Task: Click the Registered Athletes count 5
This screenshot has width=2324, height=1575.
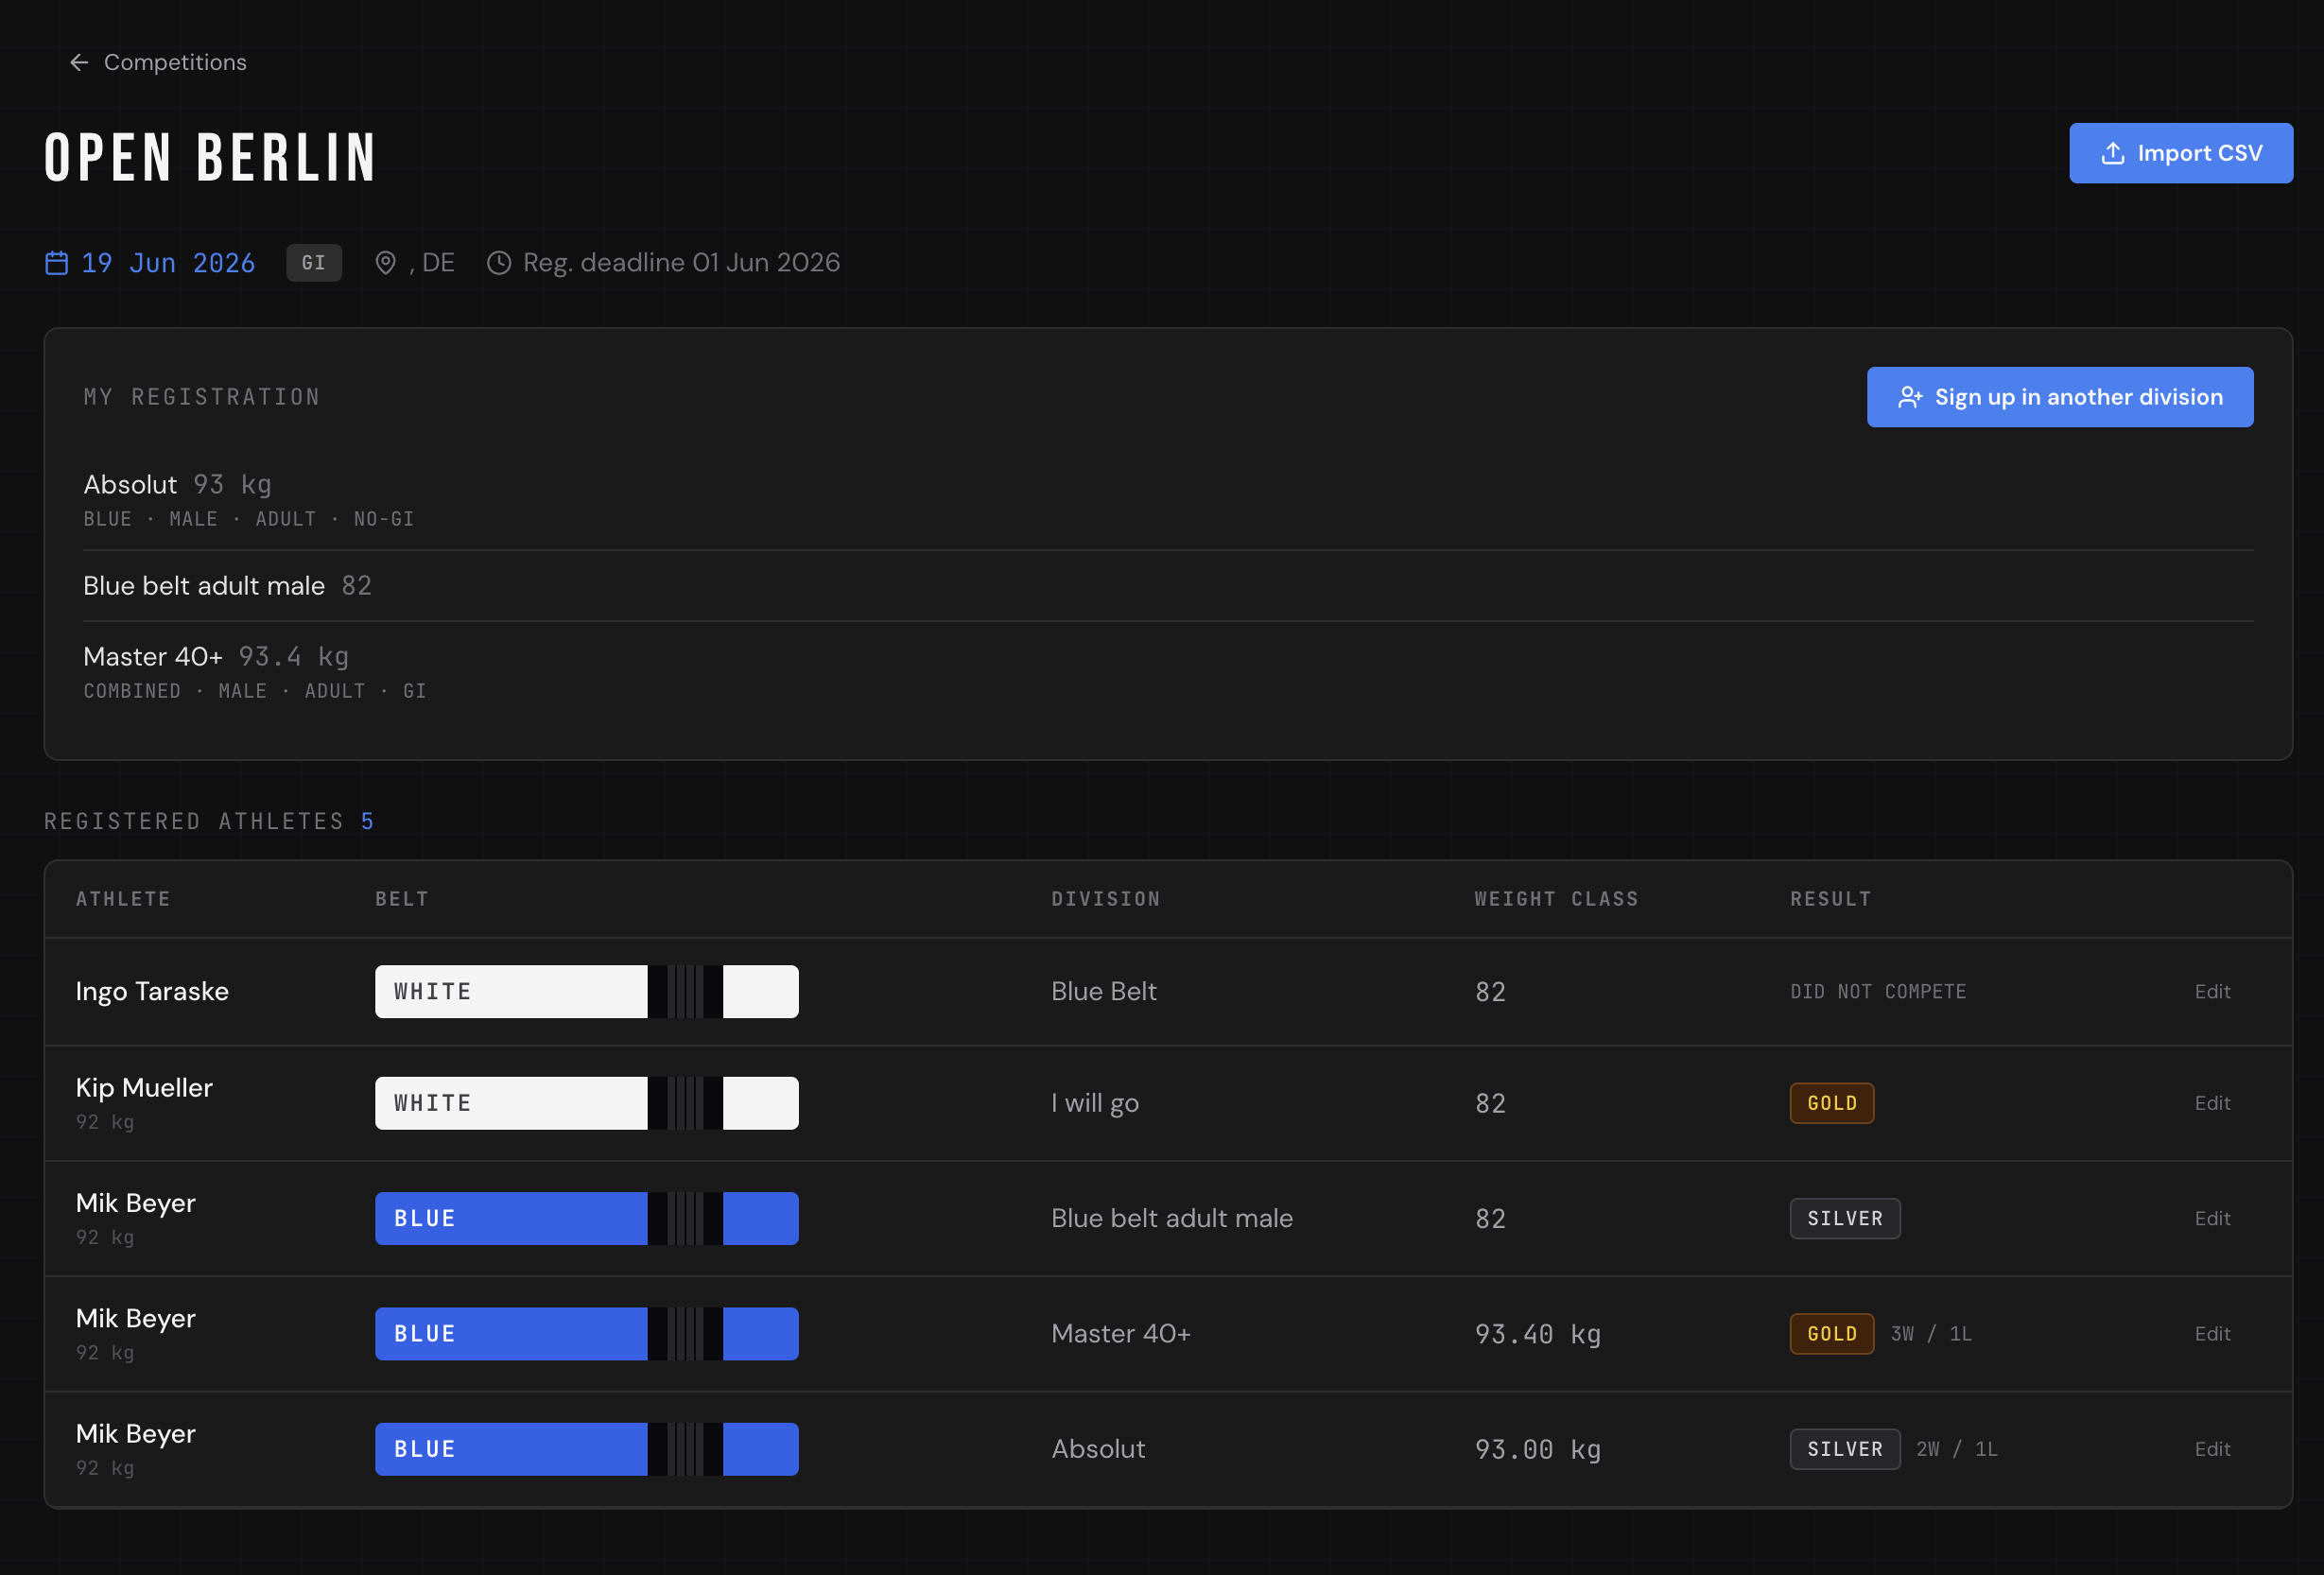Action: 367,821
